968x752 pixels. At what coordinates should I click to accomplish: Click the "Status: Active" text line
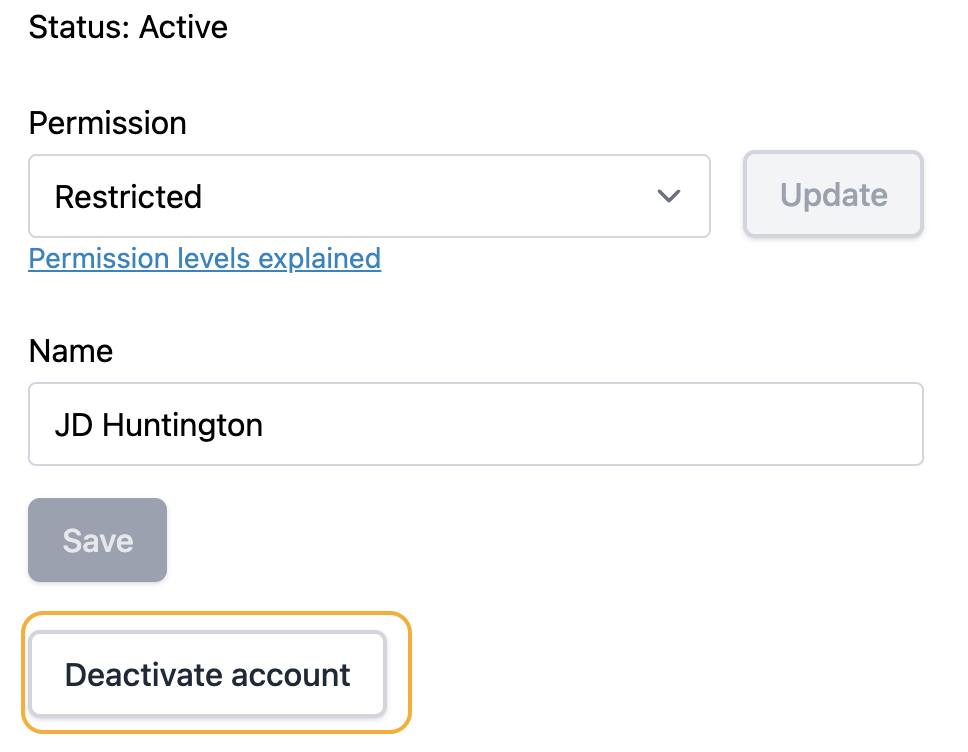point(128,27)
